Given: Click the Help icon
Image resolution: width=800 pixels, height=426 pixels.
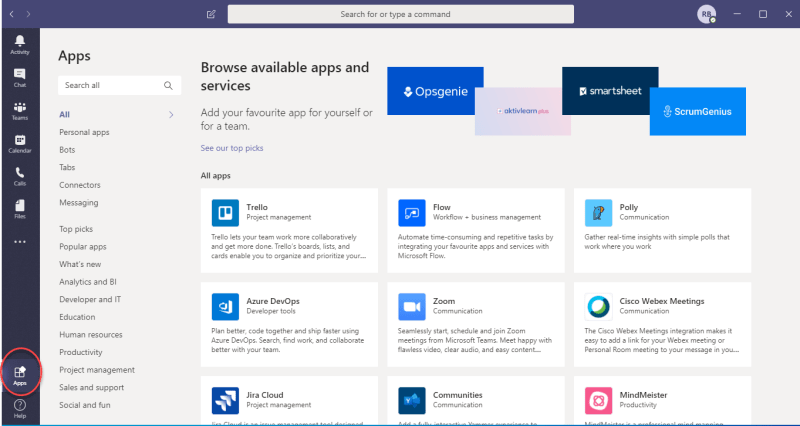Looking at the screenshot, I should (x=20, y=407).
